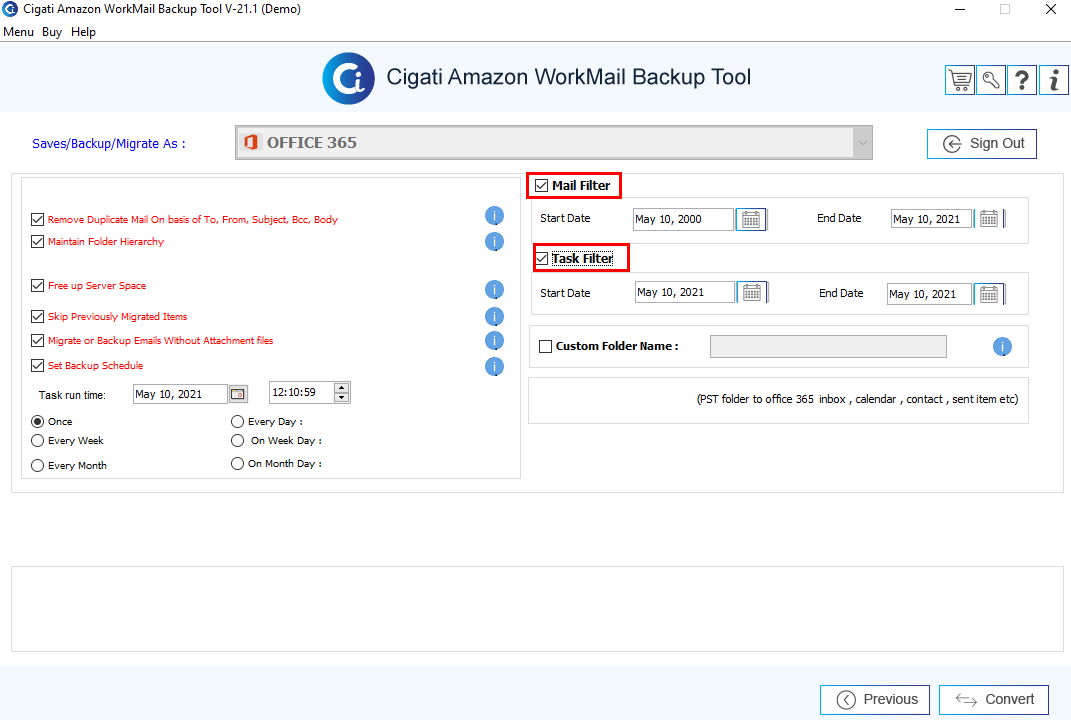
Task: Click the 12:10:59 time field
Action: tap(301, 393)
